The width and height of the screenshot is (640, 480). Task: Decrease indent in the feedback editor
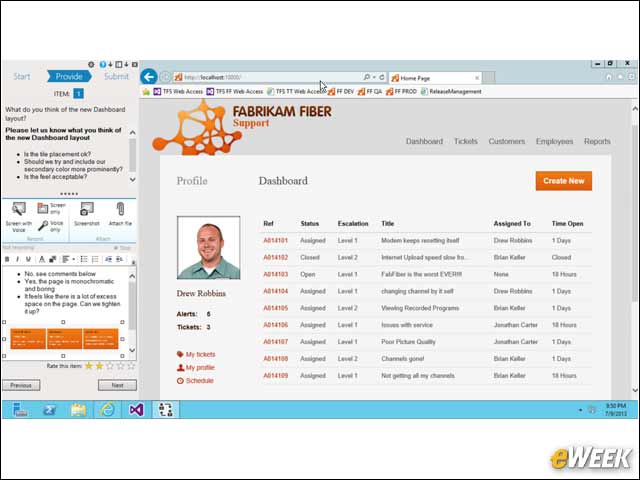click(x=109, y=259)
